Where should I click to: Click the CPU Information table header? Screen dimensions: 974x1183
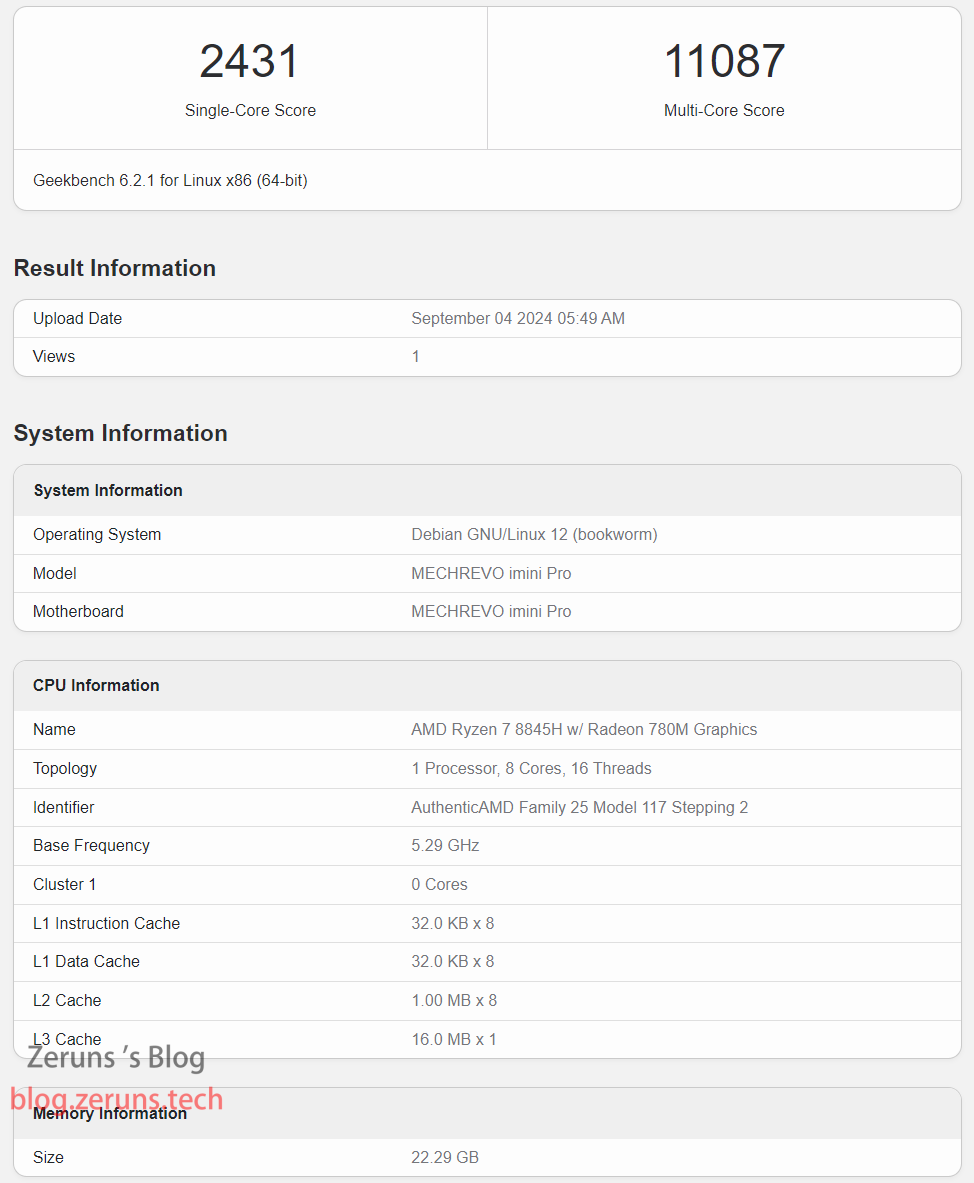point(96,685)
